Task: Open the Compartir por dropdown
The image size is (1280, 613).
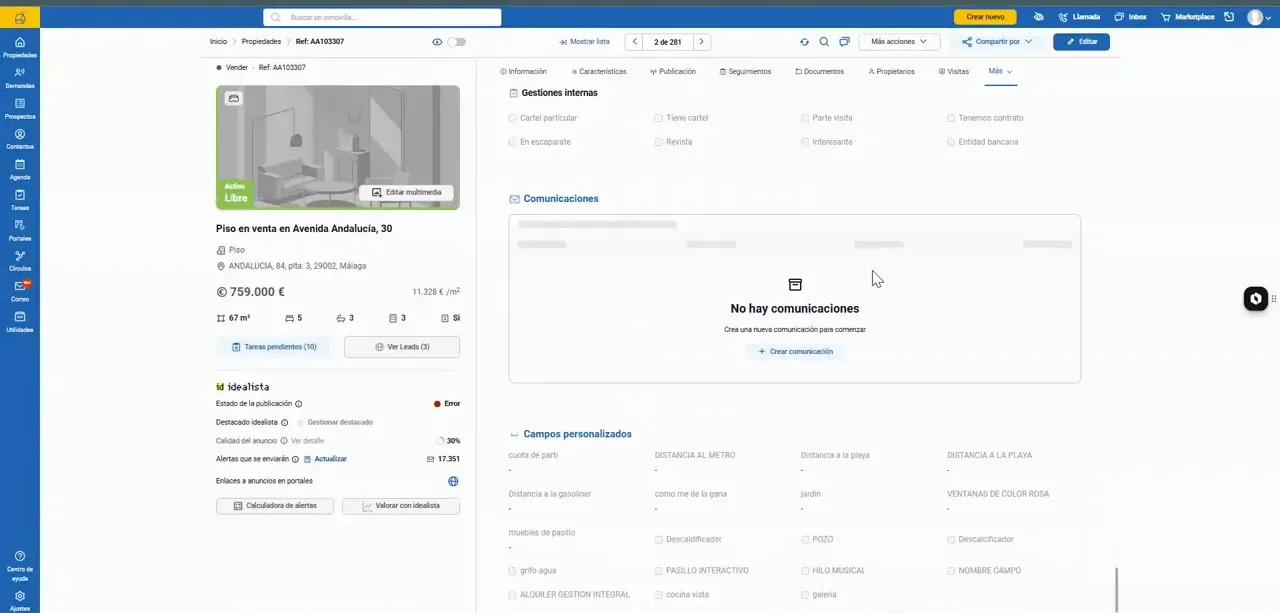Action: (x=997, y=42)
